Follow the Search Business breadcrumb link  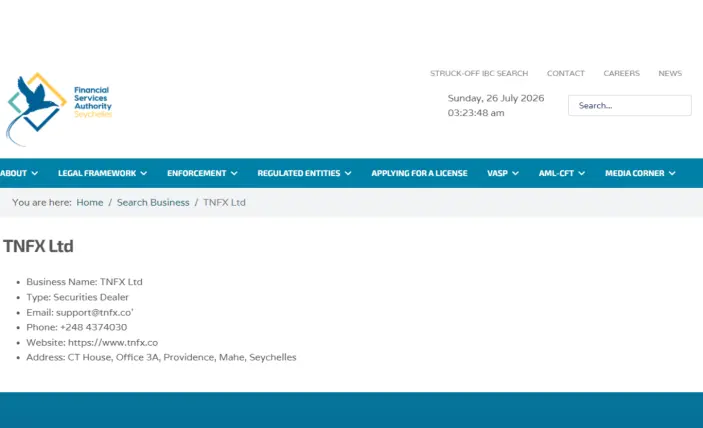[153, 203]
